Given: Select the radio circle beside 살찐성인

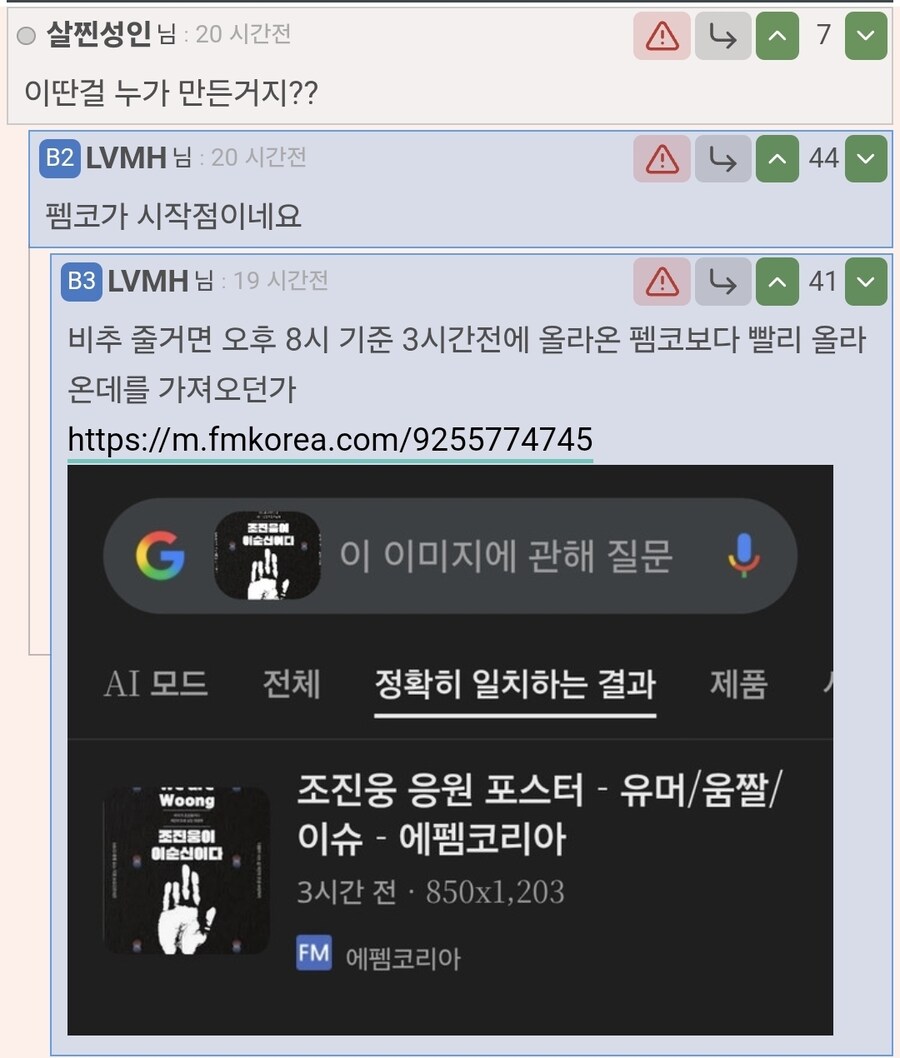Looking at the screenshot, I should (x=26, y=35).
